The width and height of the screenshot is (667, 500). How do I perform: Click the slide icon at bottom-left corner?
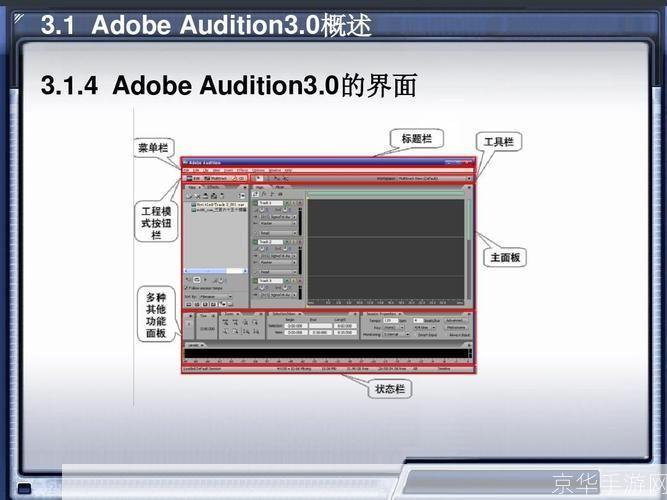point(25,489)
